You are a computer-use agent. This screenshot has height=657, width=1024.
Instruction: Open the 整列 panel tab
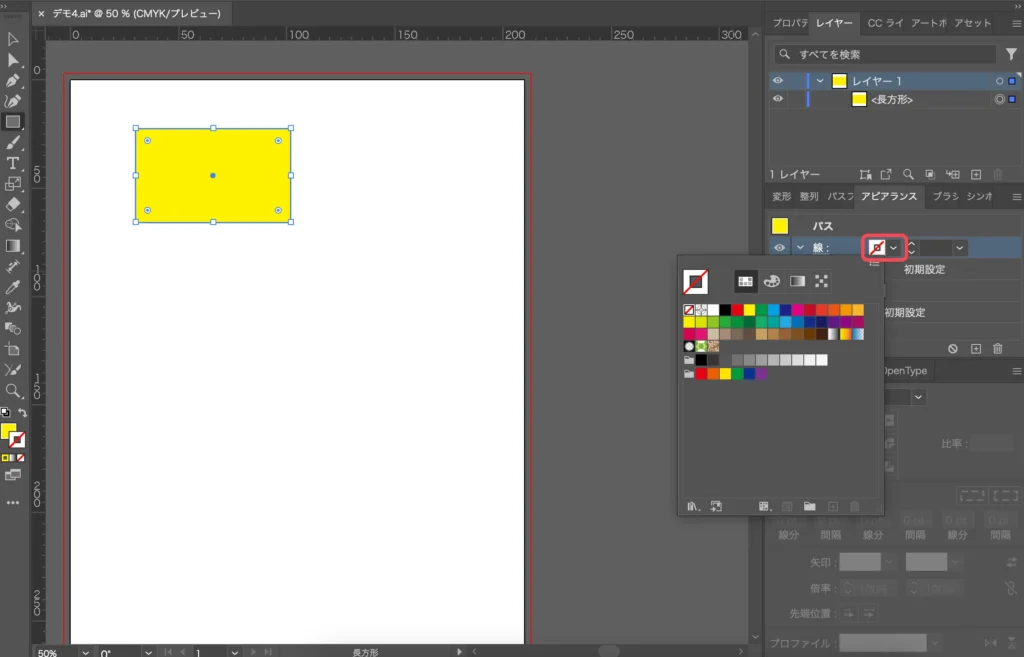pos(808,197)
